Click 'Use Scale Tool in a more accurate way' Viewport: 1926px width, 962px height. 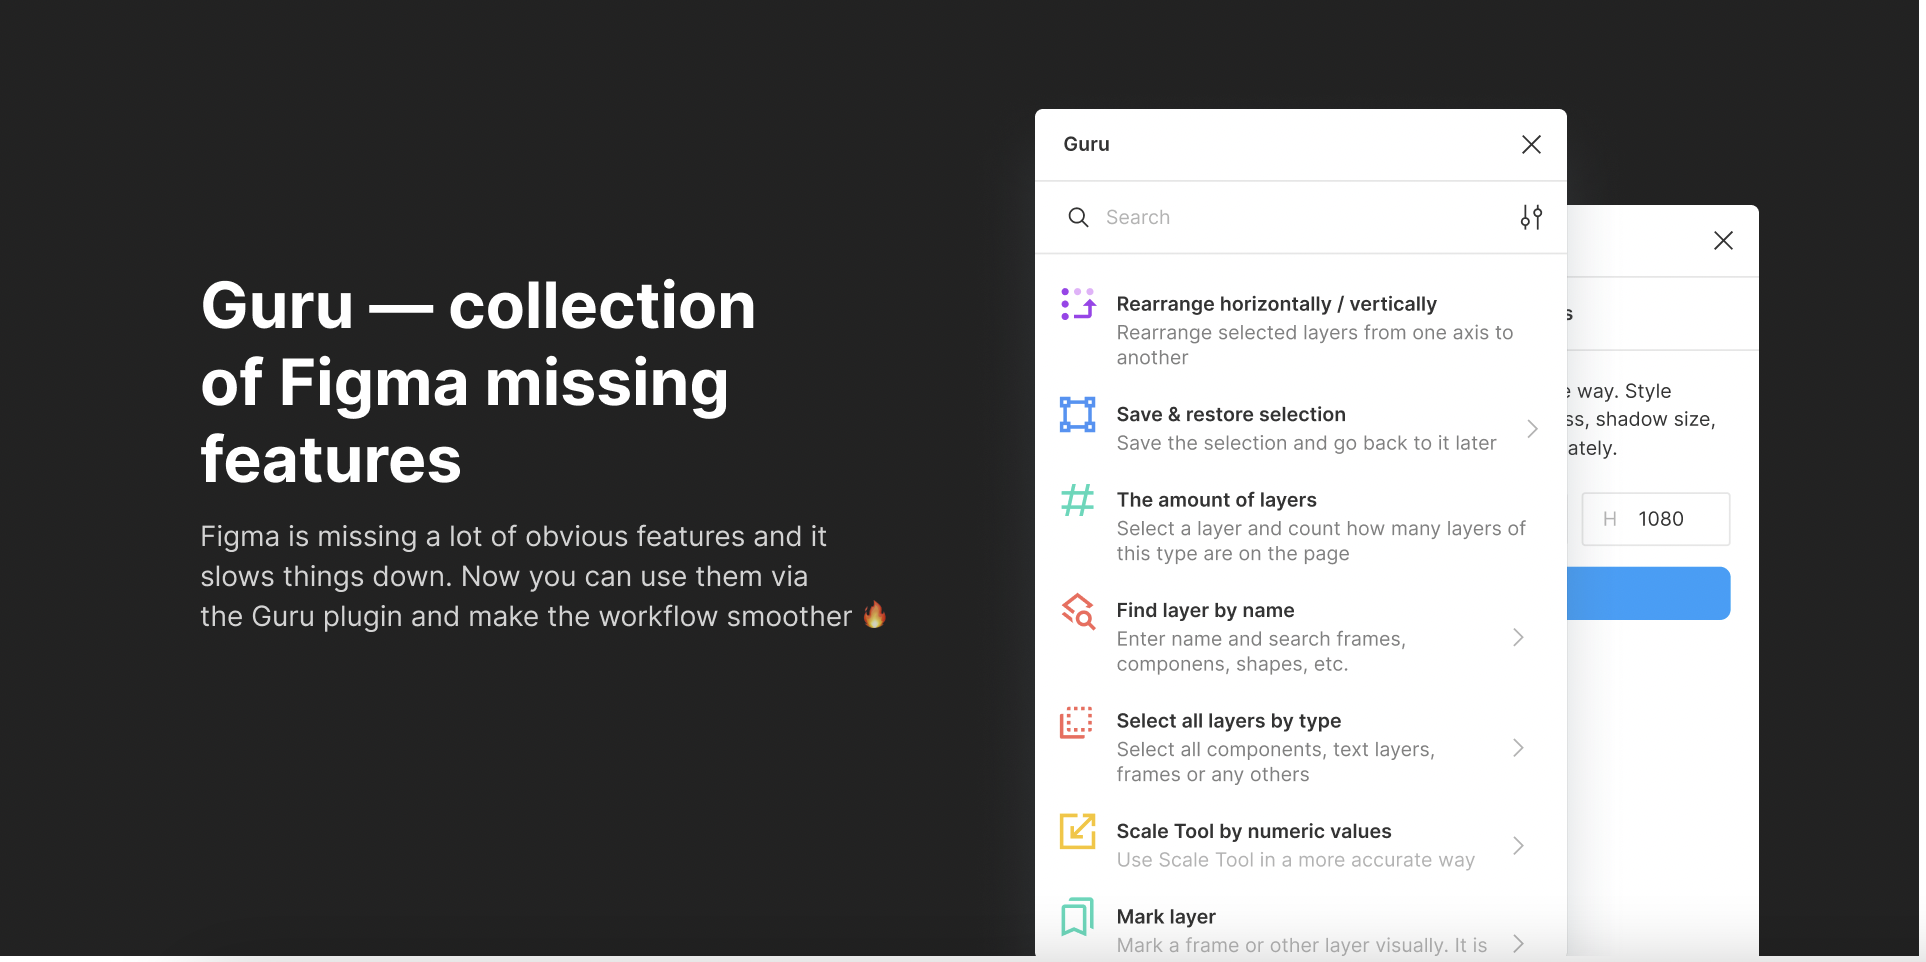1296,860
